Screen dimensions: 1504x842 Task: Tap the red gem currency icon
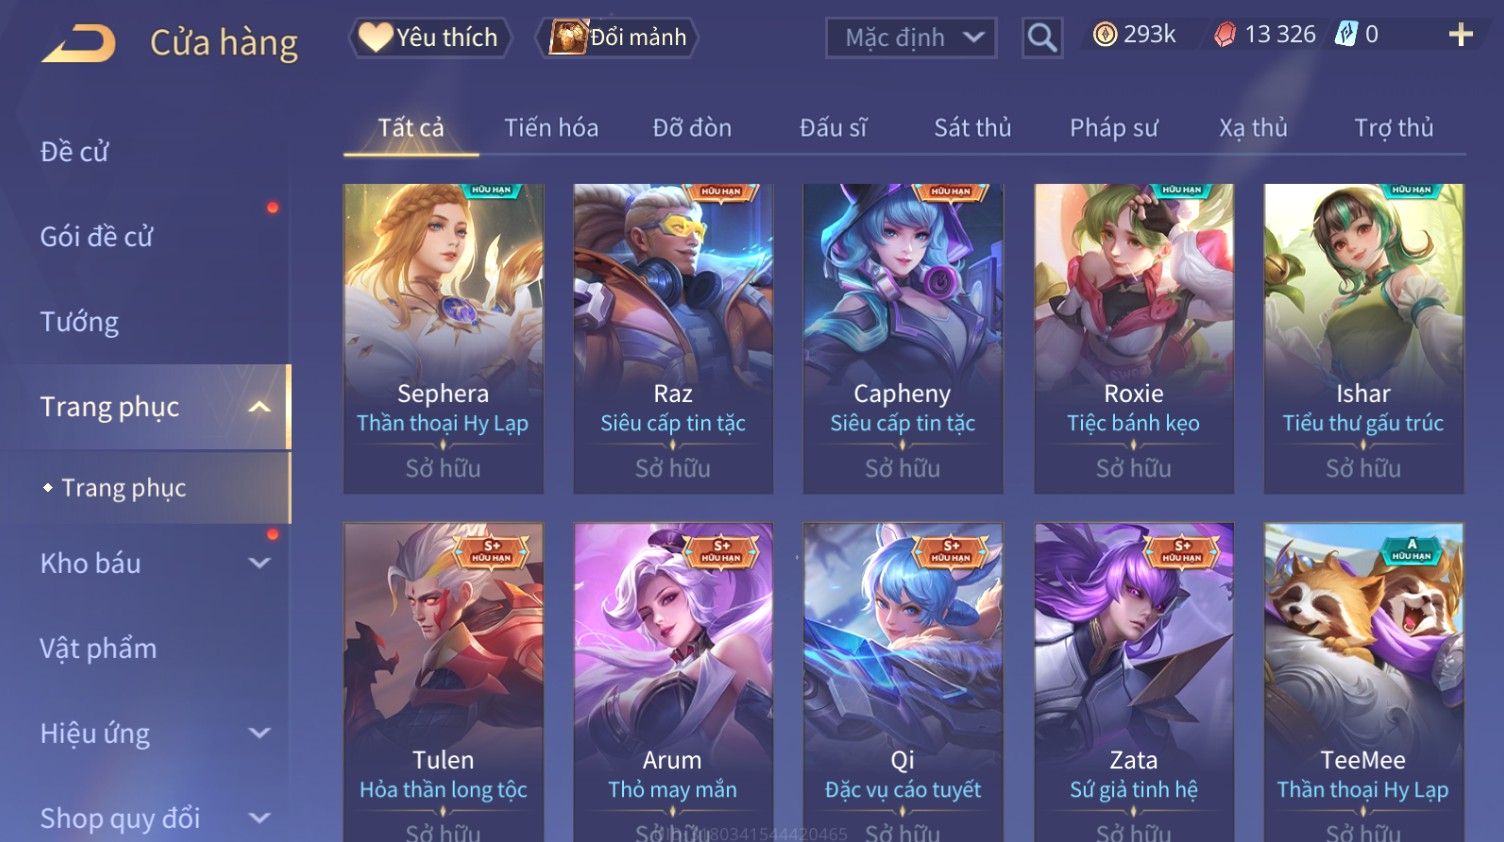(x=1225, y=35)
